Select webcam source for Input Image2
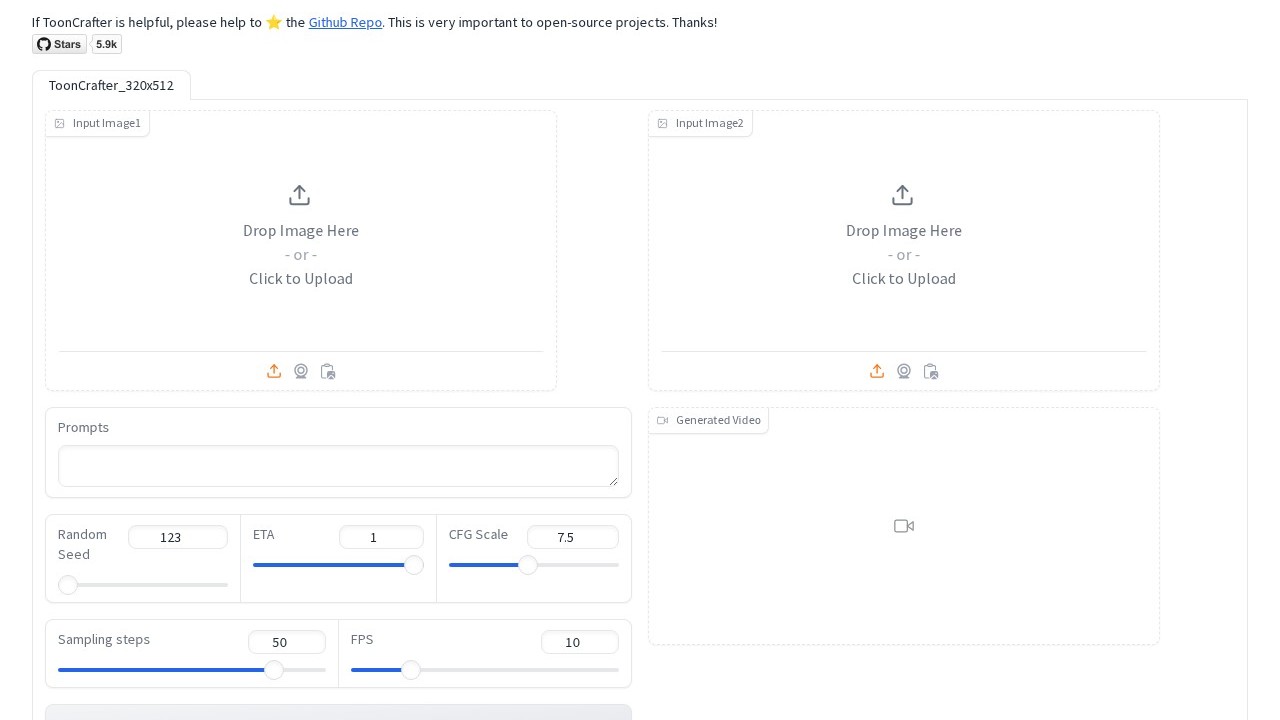 tap(904, 371)
